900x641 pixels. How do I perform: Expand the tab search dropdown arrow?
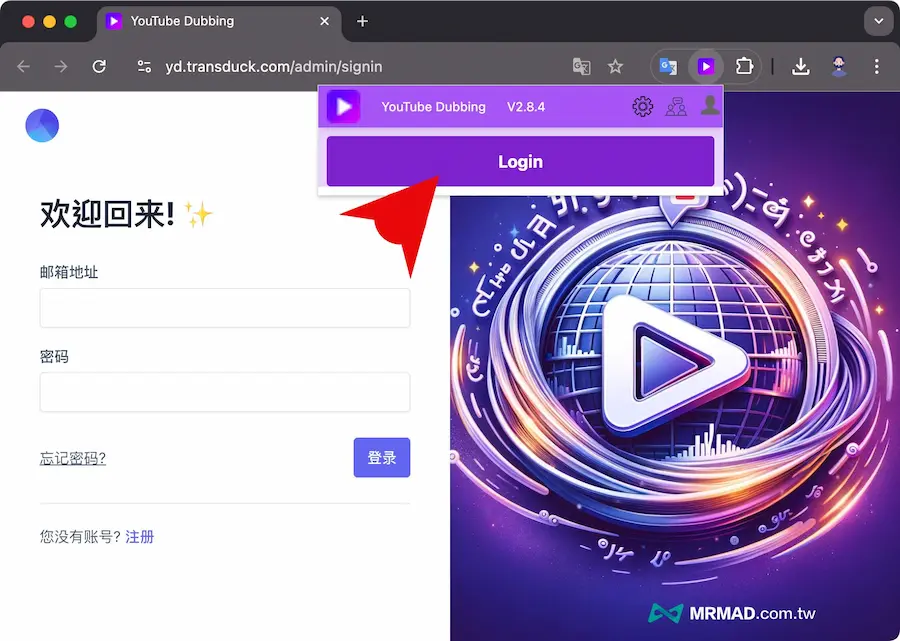878,21
